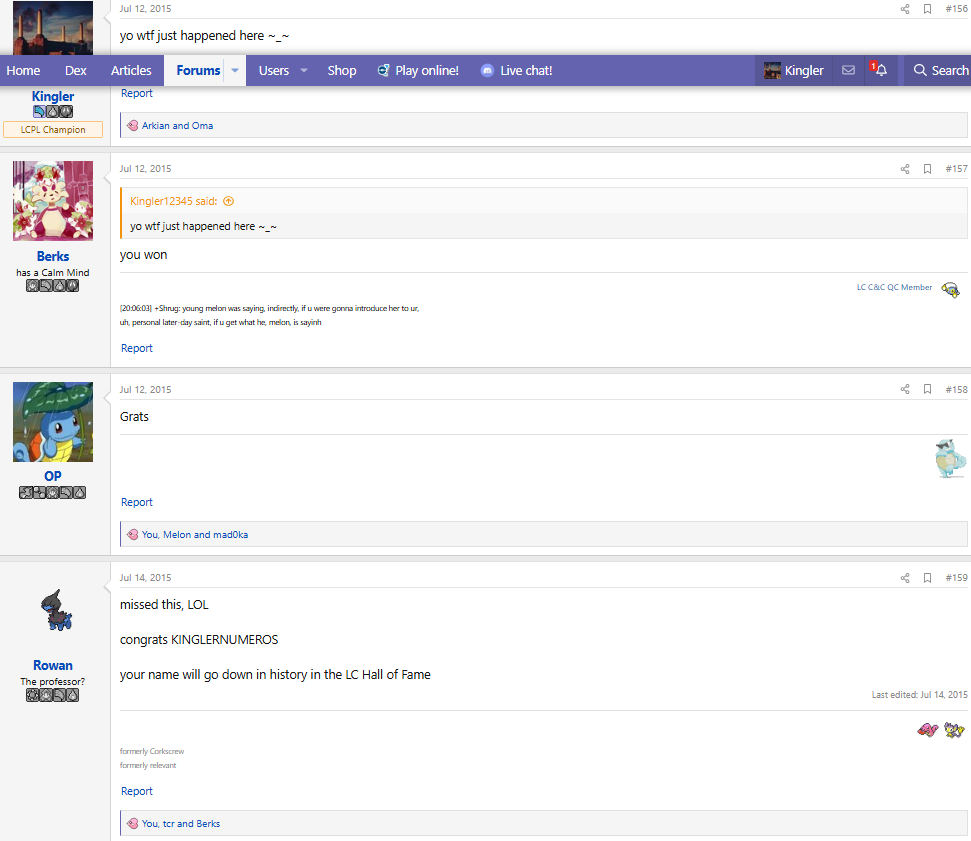The height and width of the screenshot is (841, 971).
Task: Expand the Forums dropdown arrow
Action: point(235,71)
